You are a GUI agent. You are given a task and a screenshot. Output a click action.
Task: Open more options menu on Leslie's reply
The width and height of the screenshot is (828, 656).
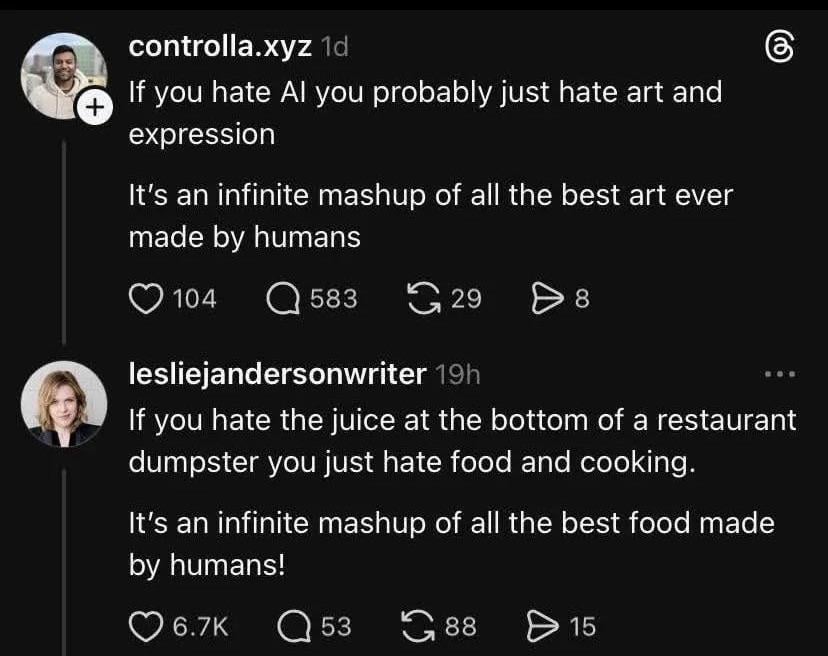coord(778,375)
